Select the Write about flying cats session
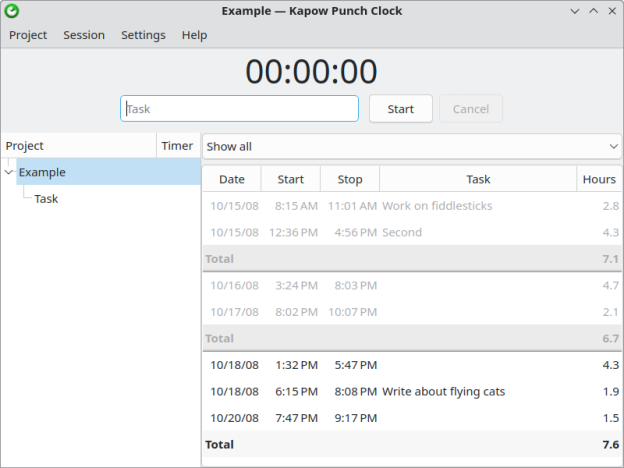 tap(443, 392)
